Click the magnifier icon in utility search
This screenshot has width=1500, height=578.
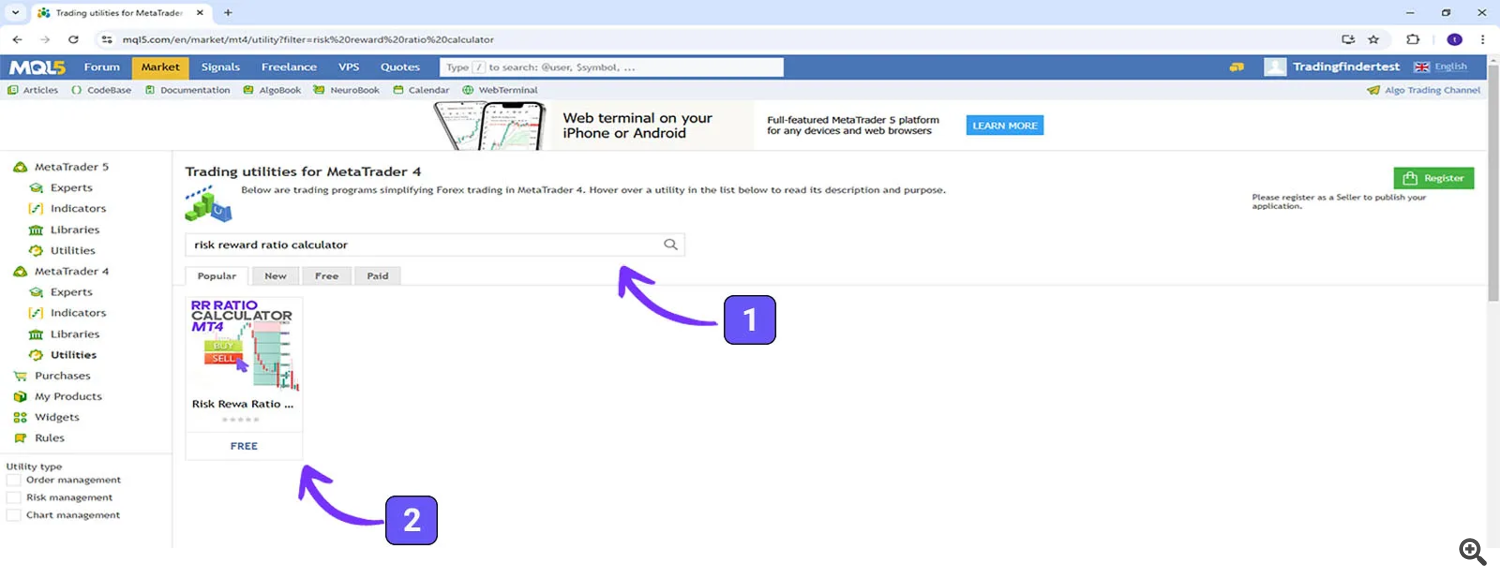(x=671, y=245)
